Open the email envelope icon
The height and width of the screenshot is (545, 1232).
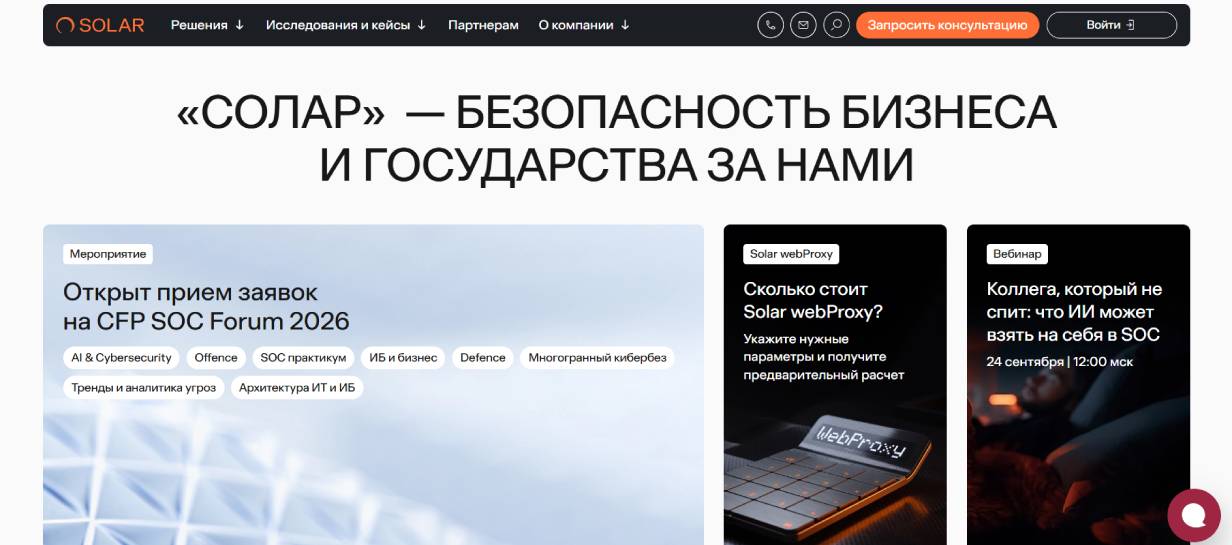(803, 25)
